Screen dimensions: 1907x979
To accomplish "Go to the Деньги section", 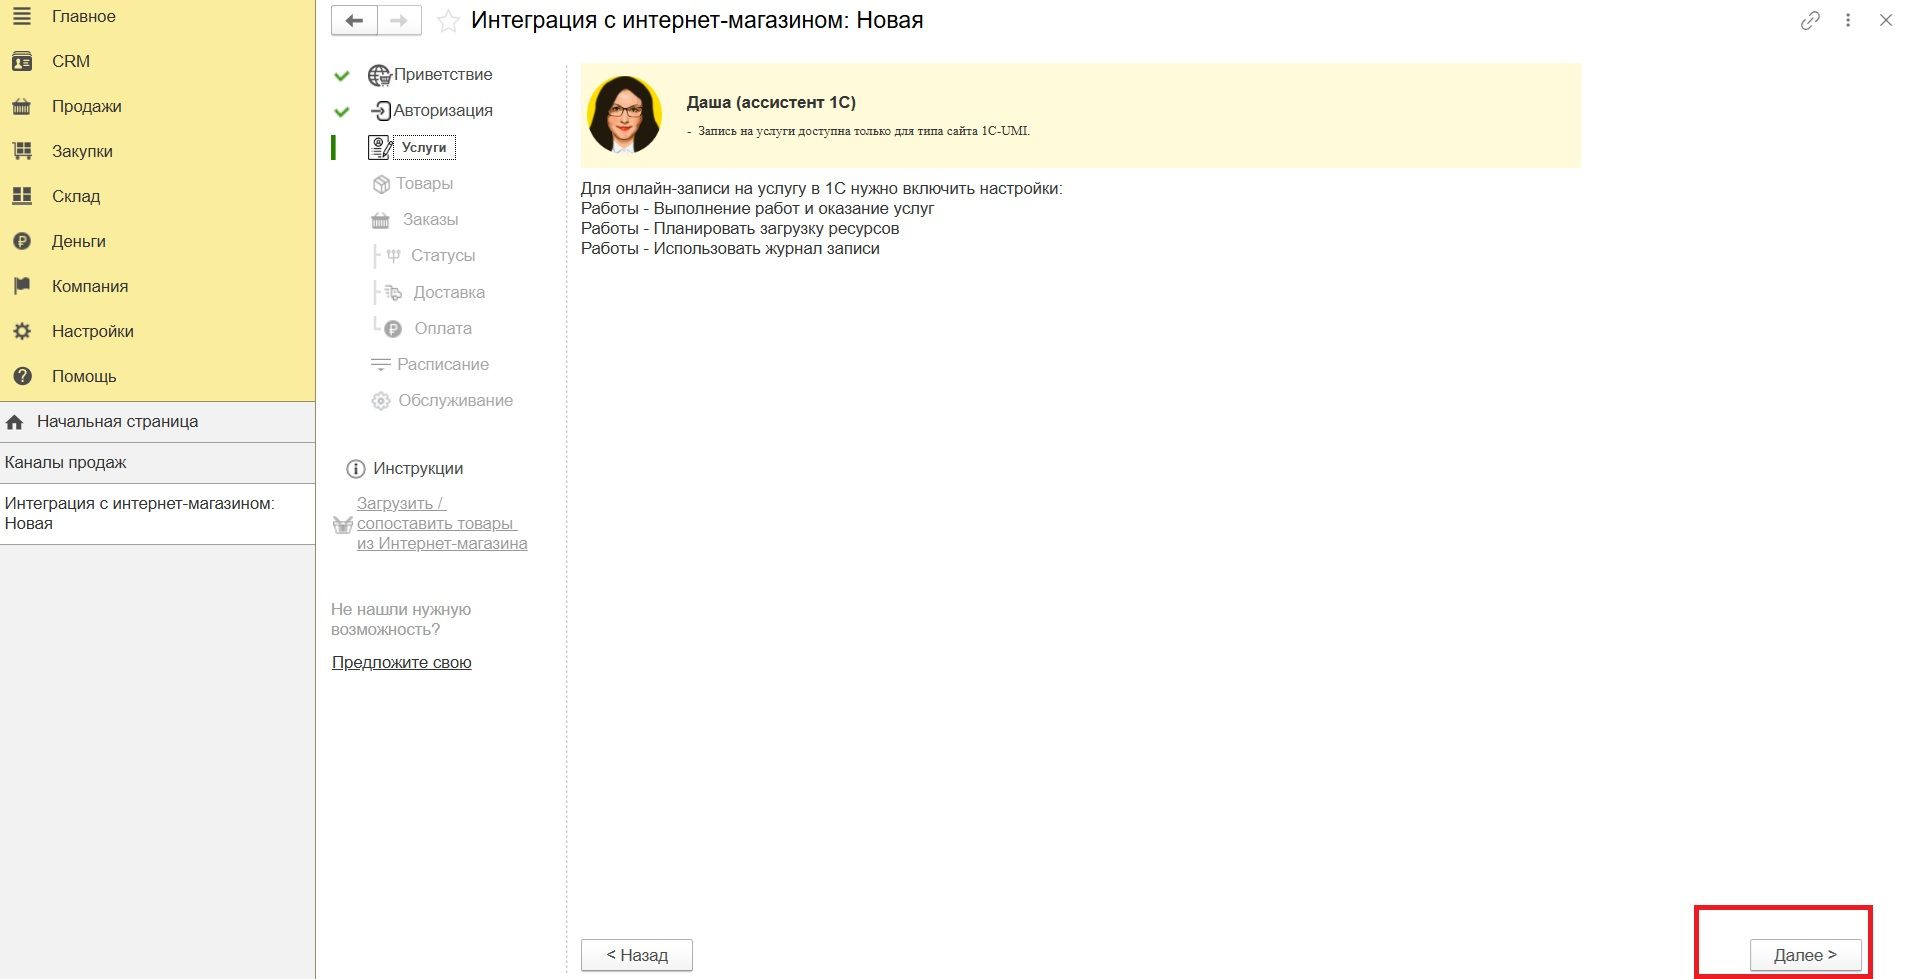I will [79, 241].
